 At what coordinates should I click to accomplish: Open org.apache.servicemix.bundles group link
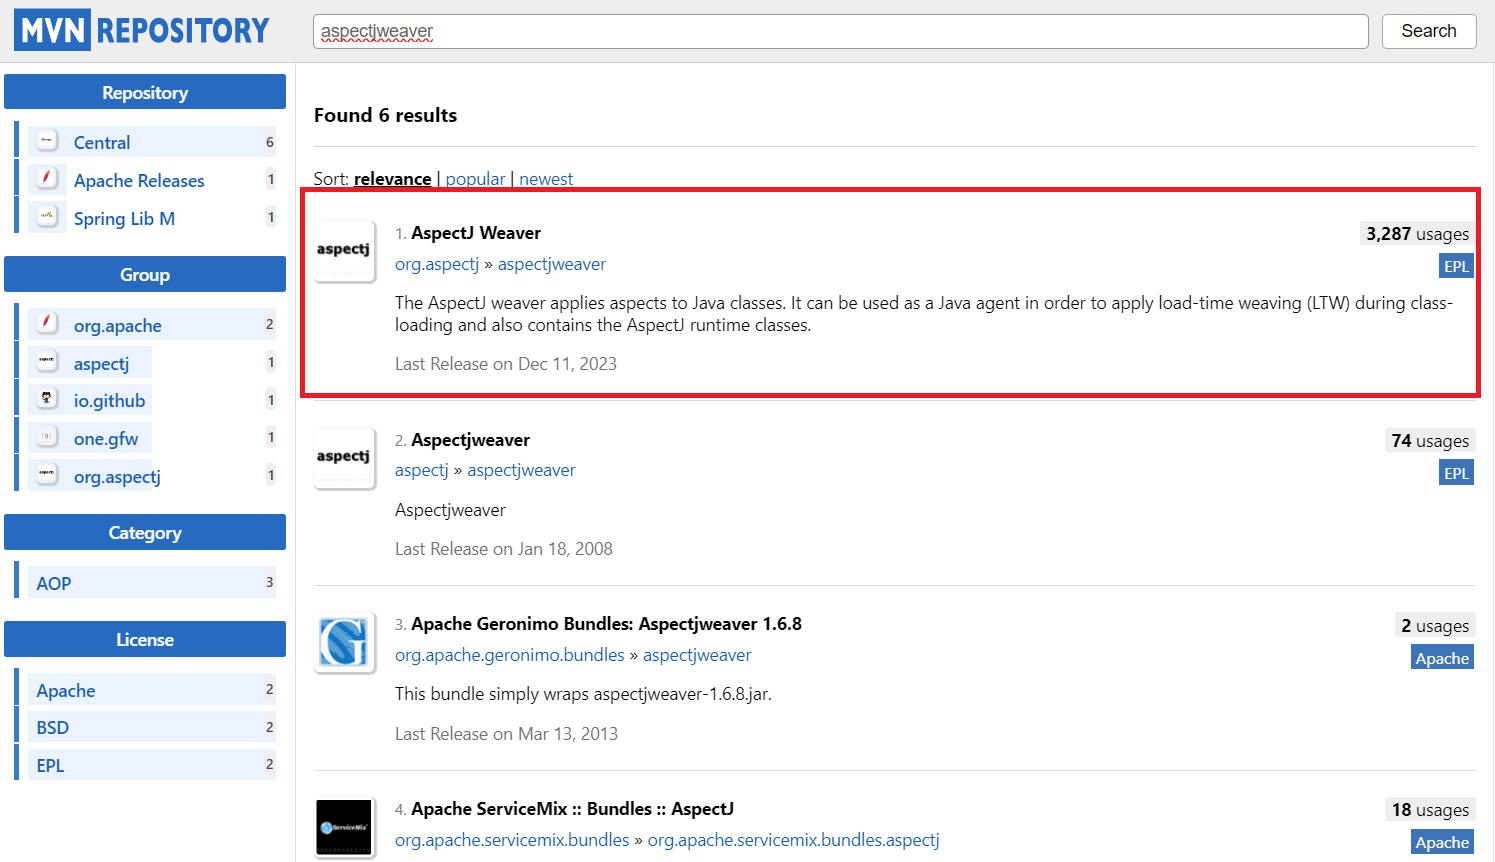512,840
